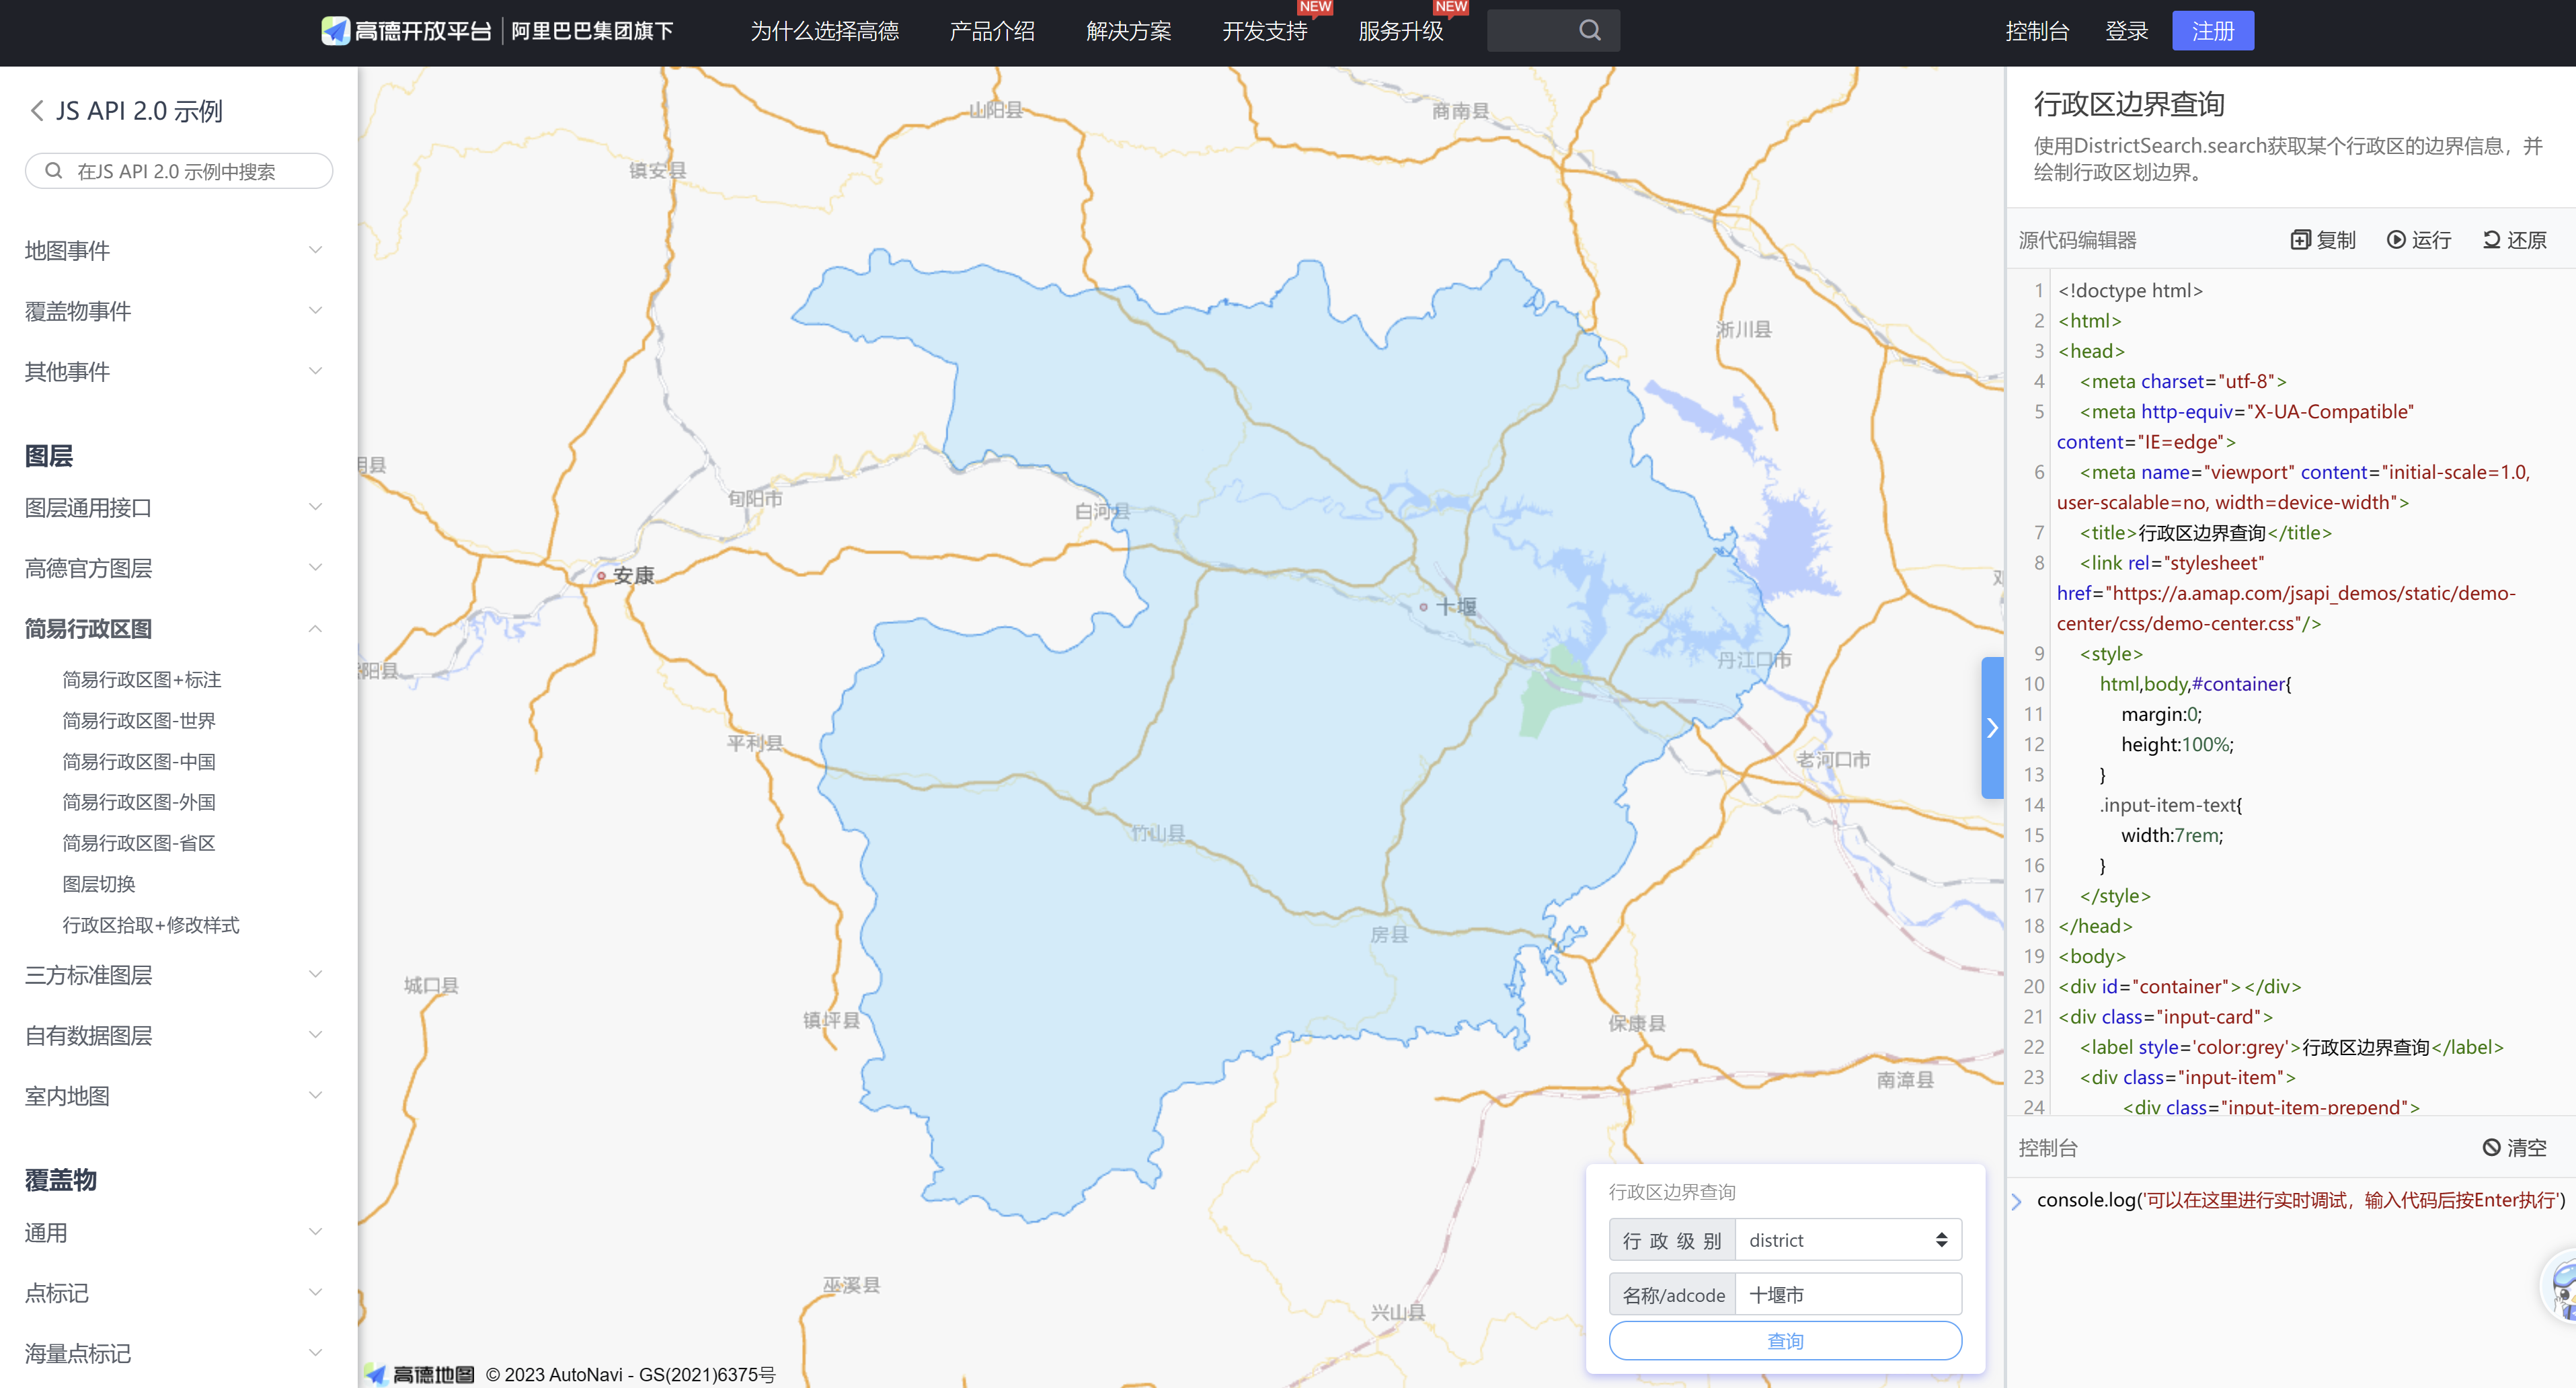
Task: Click the 复制 copy icon in code editor
Action: tap(2300, 240)
